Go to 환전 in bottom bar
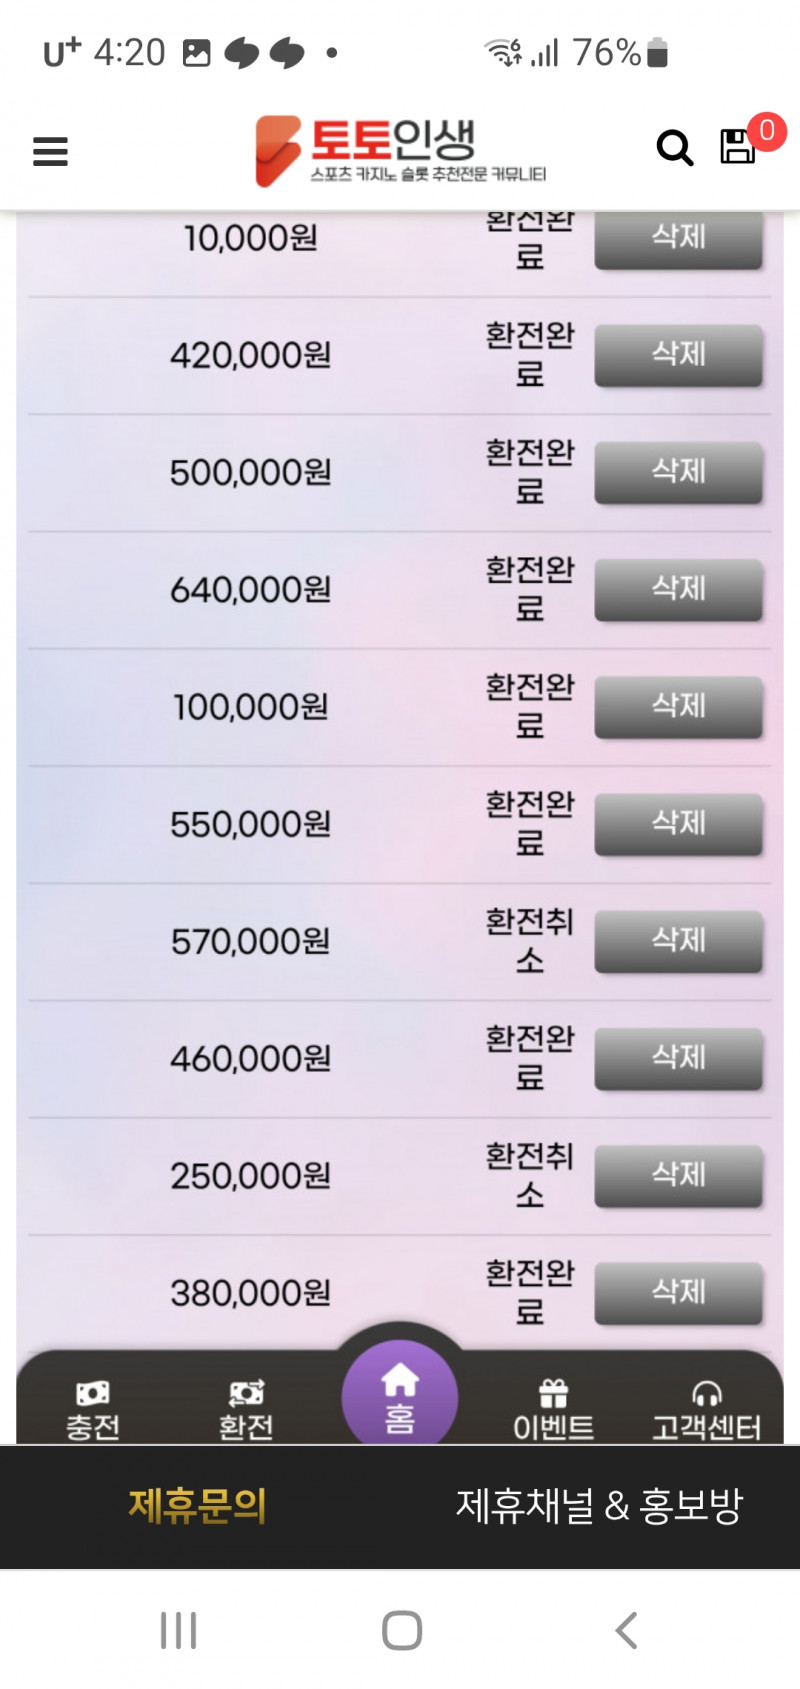The height and width of the screenshot is (1689, 800). 246,1410
